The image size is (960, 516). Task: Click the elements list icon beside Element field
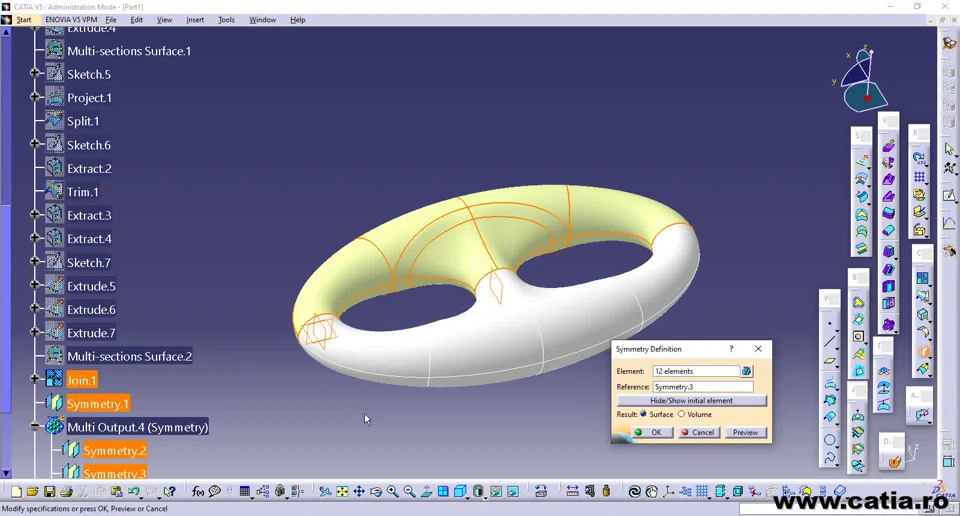point(746,371)
